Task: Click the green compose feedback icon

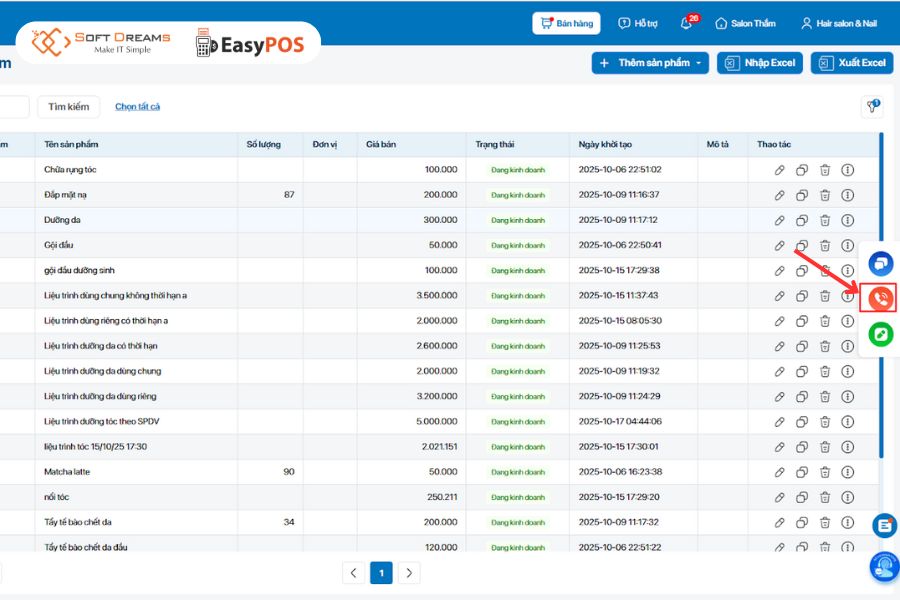Action: point(880,334)
